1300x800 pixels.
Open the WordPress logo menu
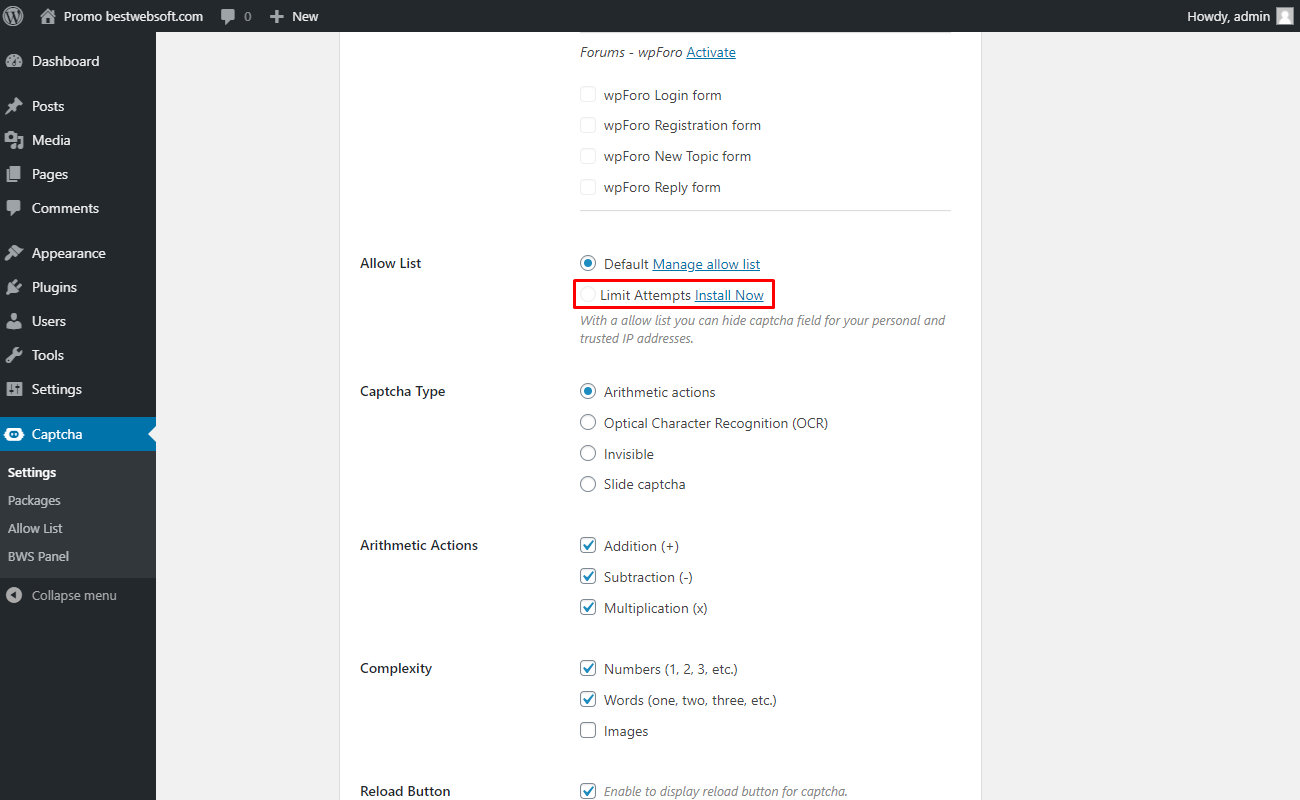point(14,16)
